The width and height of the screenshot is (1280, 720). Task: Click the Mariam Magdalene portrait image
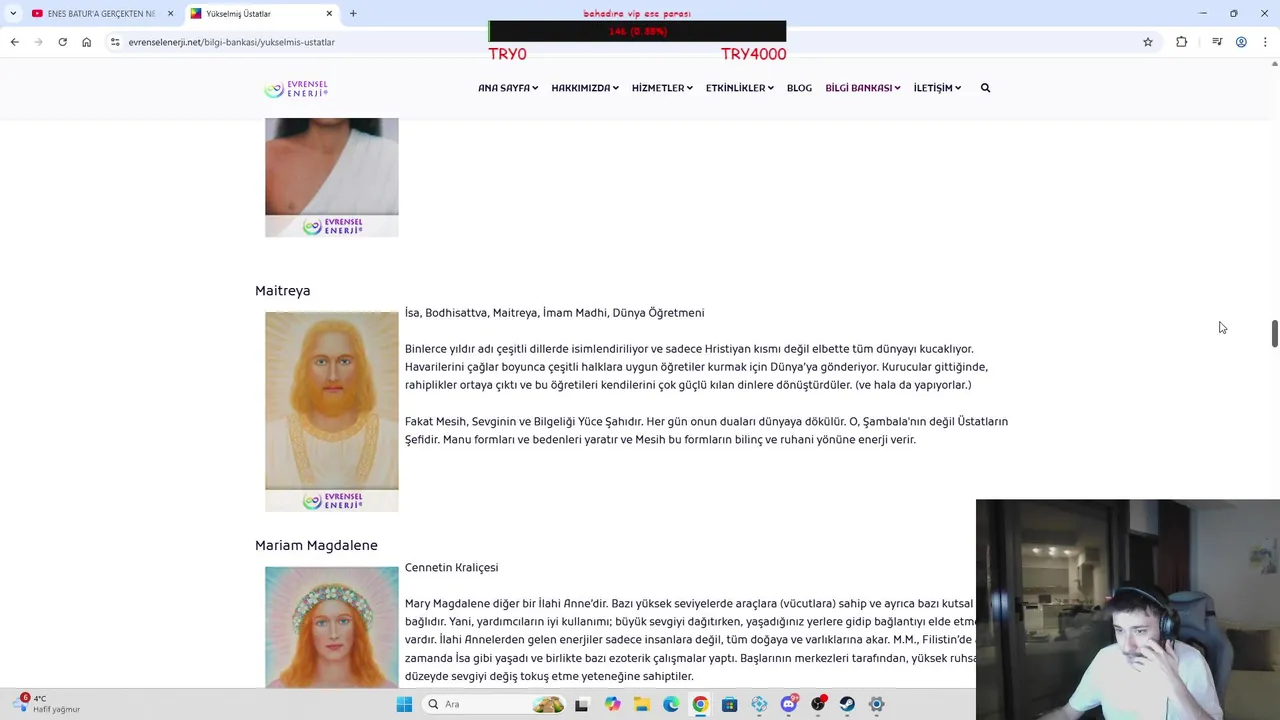[331, 627]
